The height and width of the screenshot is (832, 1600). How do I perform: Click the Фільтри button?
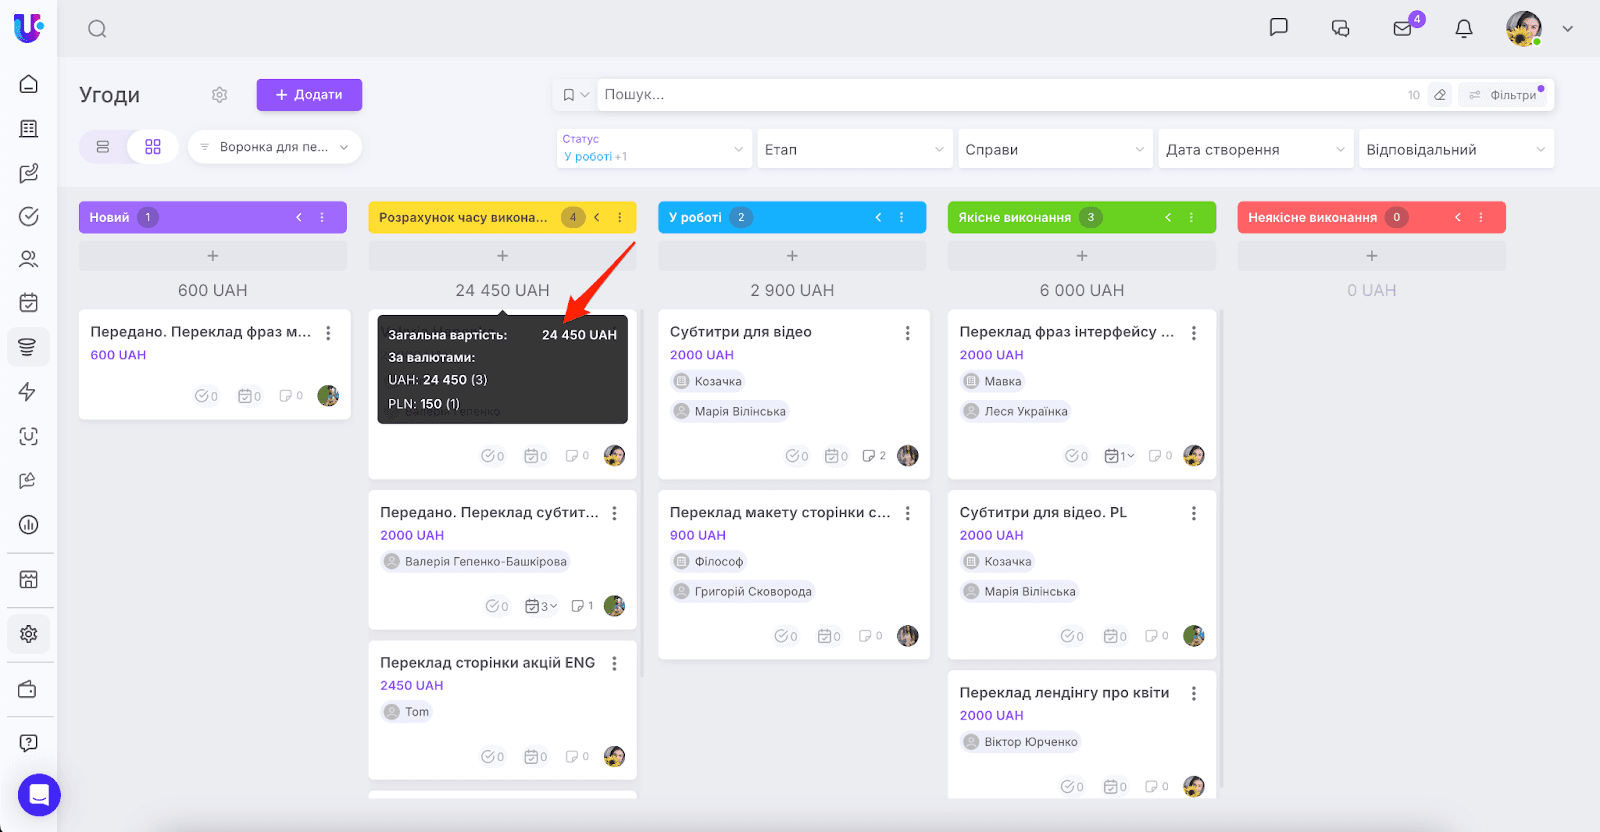pos(1504,95)
